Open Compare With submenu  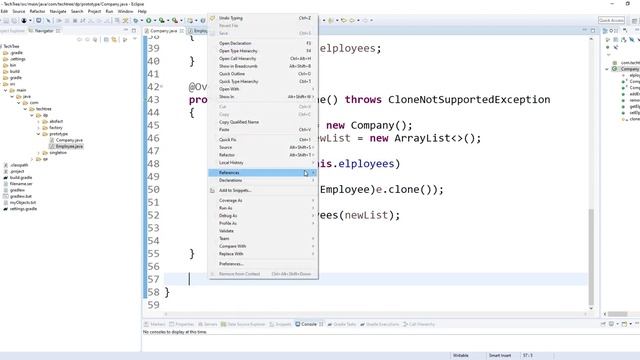(x=263, y=246)
